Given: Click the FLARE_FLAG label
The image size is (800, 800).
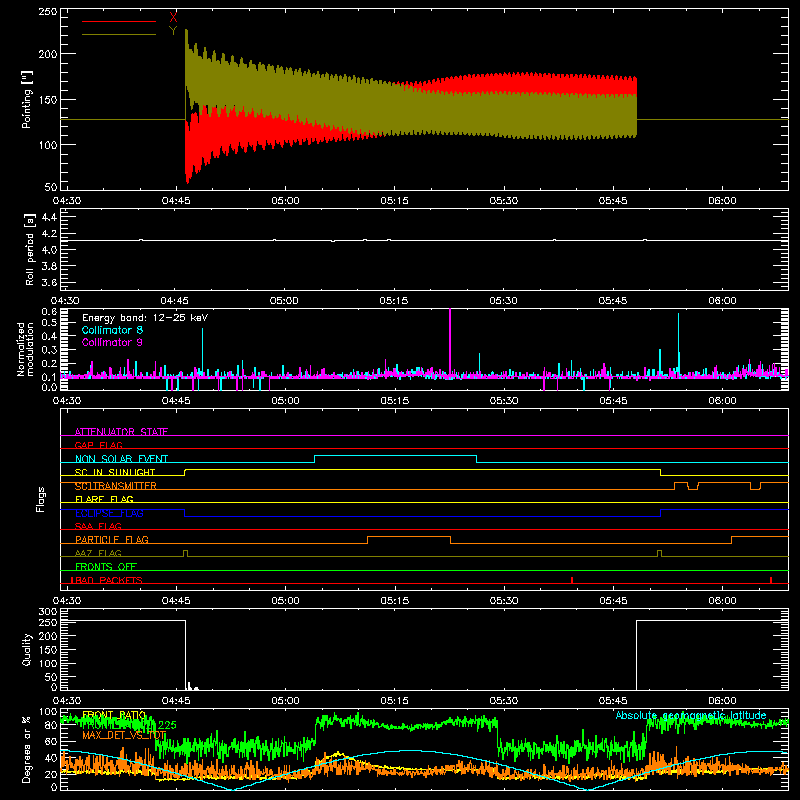Looking at the screenshot, I should click(104, 499).
